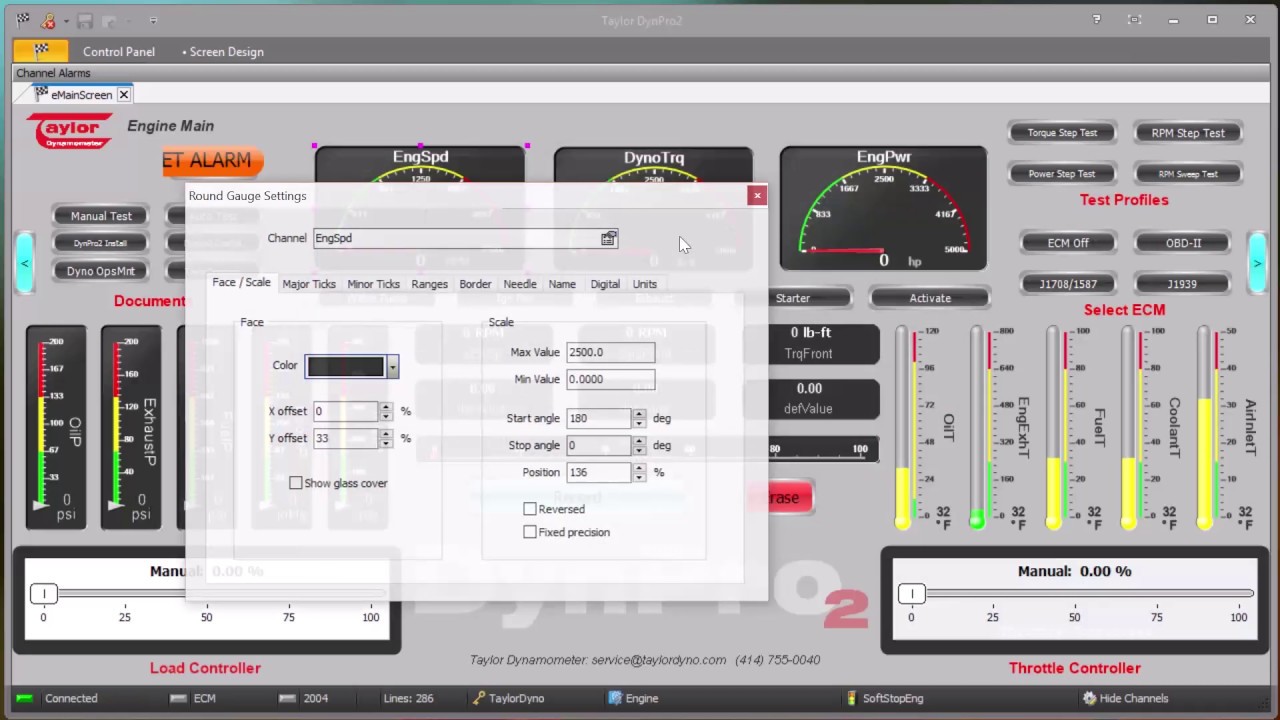Click the left cyan page arrow
The width and height of the screenshot is (1280, 720).
tap(25, 263)
